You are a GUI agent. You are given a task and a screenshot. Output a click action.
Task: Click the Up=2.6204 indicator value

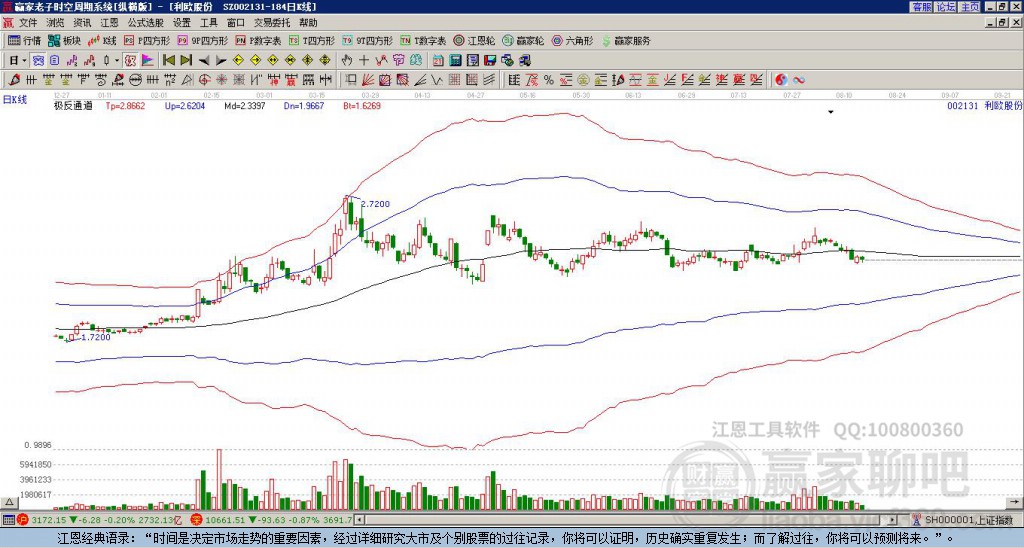[x=185, y=105]
